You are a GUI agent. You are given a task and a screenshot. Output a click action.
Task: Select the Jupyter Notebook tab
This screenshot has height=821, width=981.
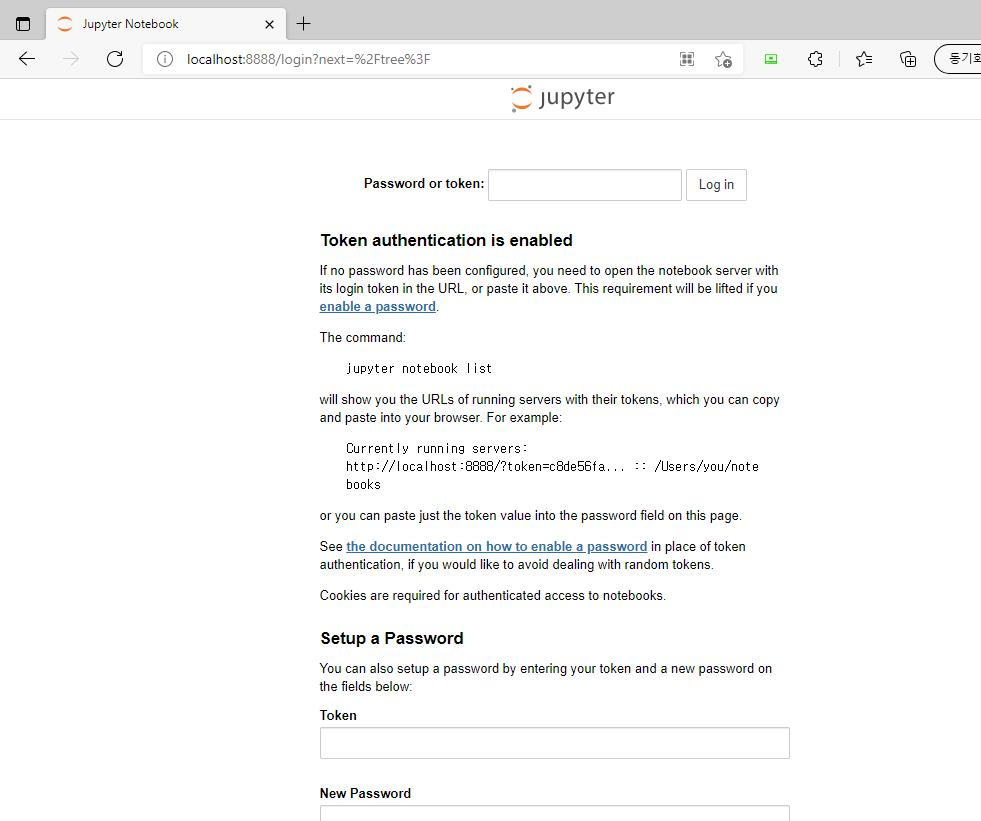tap(166, 24)
